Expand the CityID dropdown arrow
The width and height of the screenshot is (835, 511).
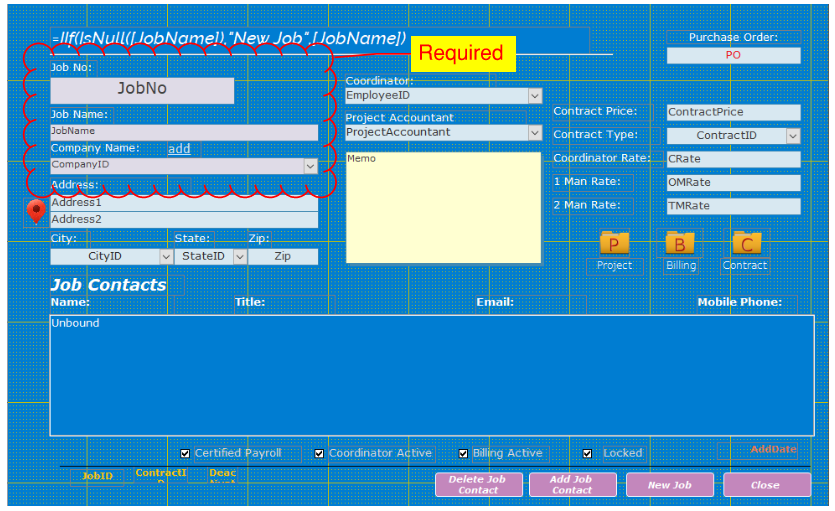point(166,257)
